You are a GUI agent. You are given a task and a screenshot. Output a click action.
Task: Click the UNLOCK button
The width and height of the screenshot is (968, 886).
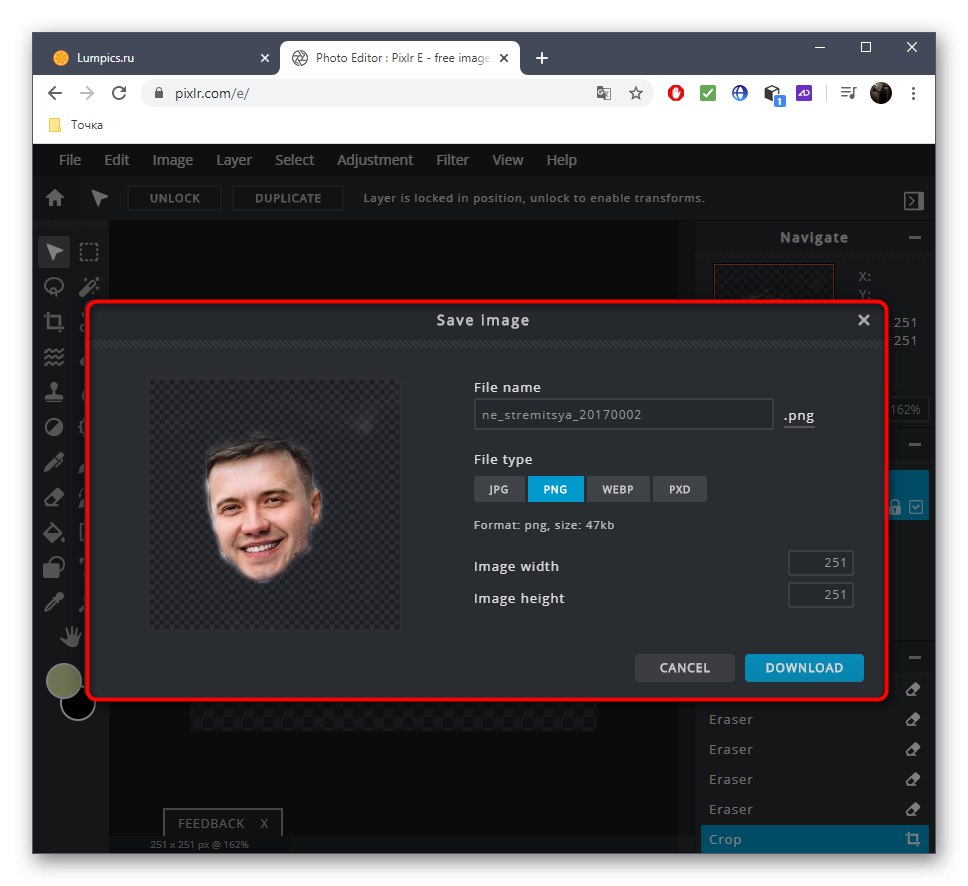click(x=175, y=198)
